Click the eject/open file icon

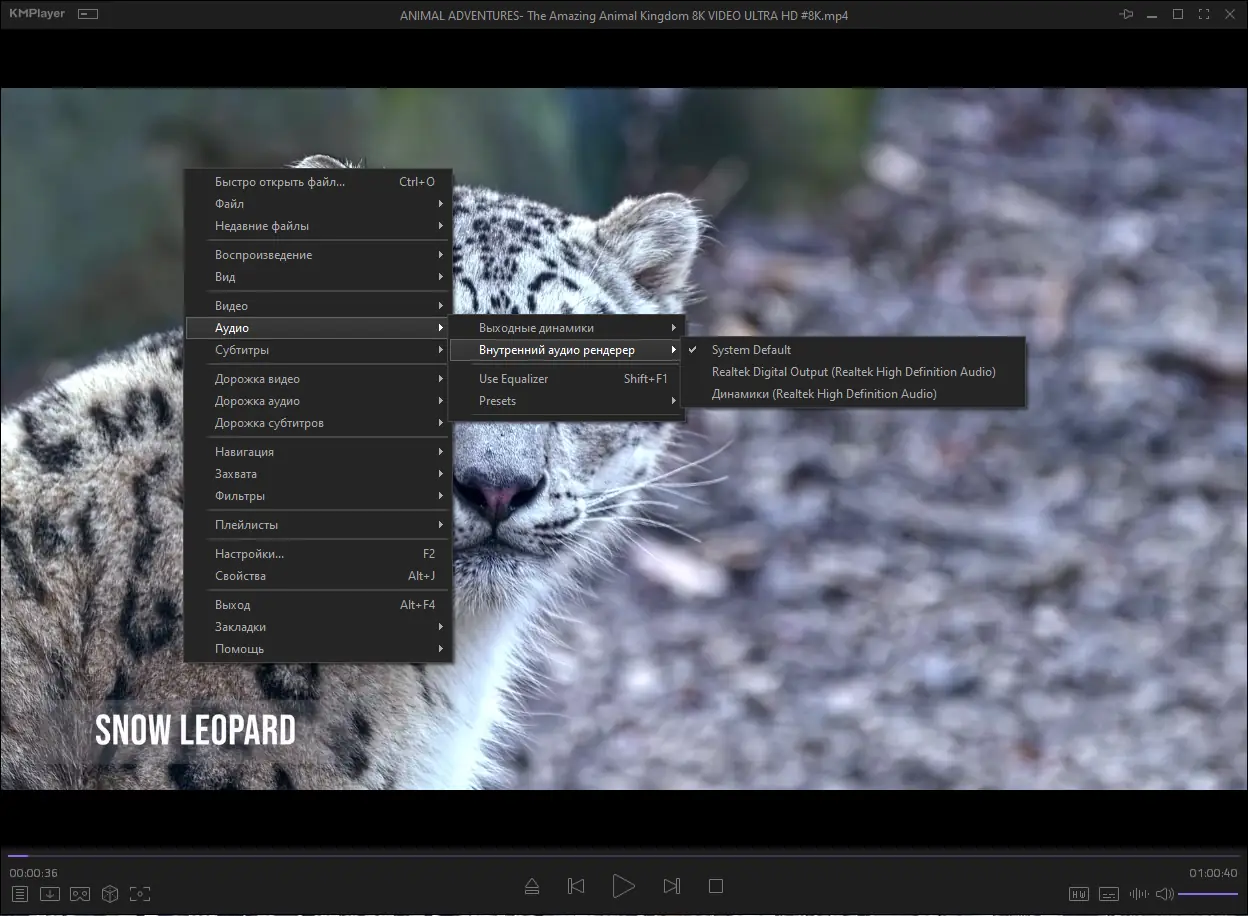[x=532, y=886]
